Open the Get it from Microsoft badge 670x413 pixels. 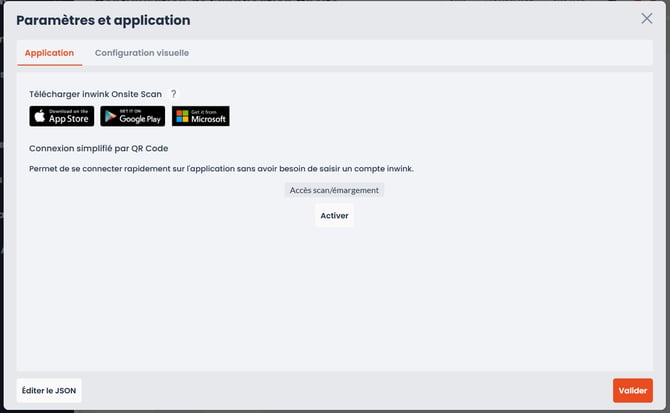pos(201,116)
